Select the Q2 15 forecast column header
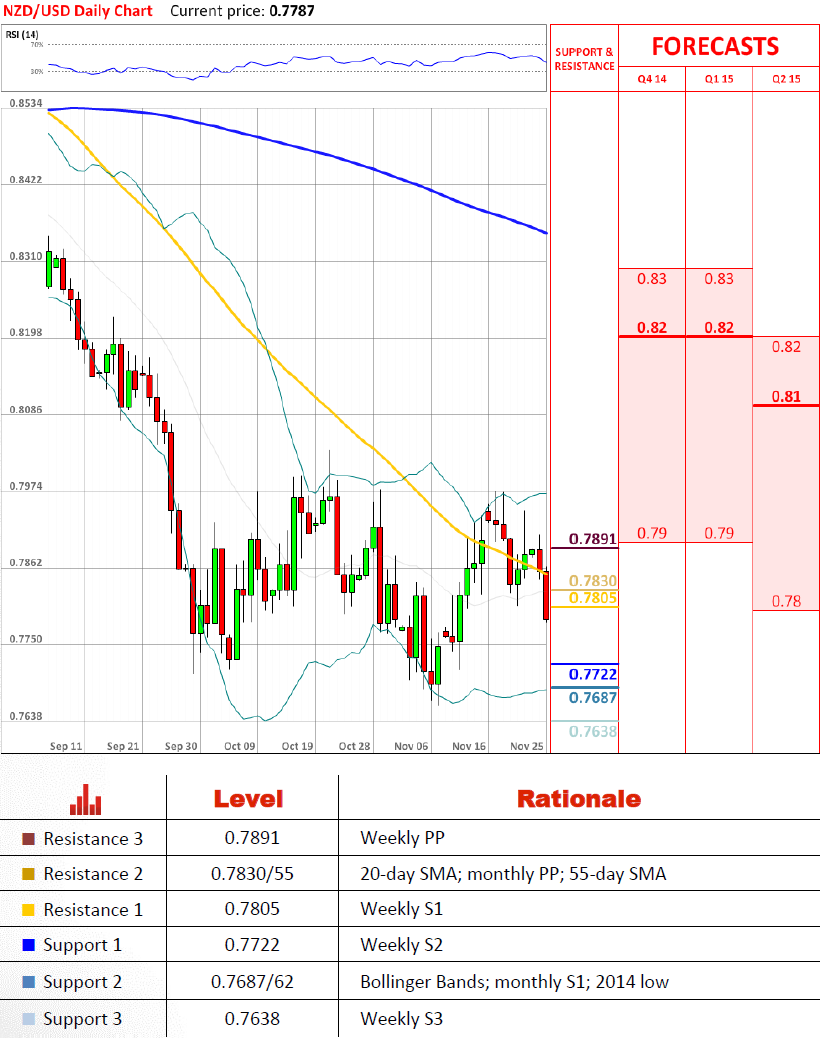Image resolution: width=821 pixels, height=1038 pixels. [x=787, y=79]
